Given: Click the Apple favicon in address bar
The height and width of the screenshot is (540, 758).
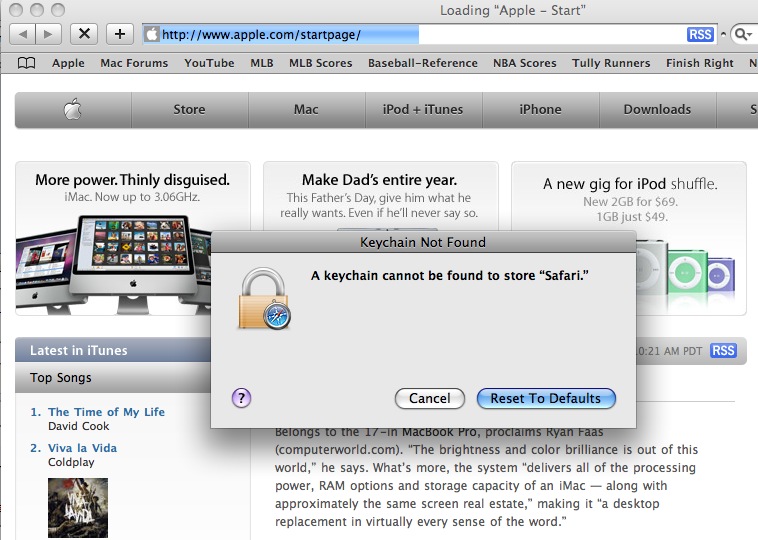Looking at the screenshot, I should click(151, 34).
